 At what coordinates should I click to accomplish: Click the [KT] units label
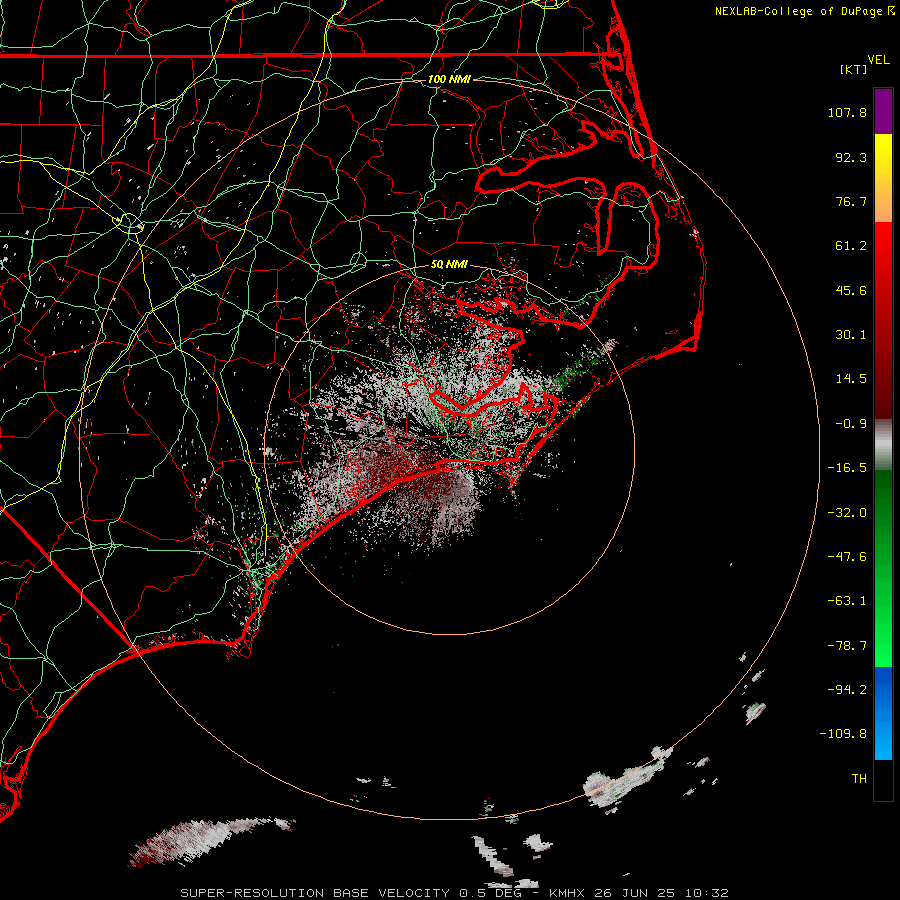point(854,69)
